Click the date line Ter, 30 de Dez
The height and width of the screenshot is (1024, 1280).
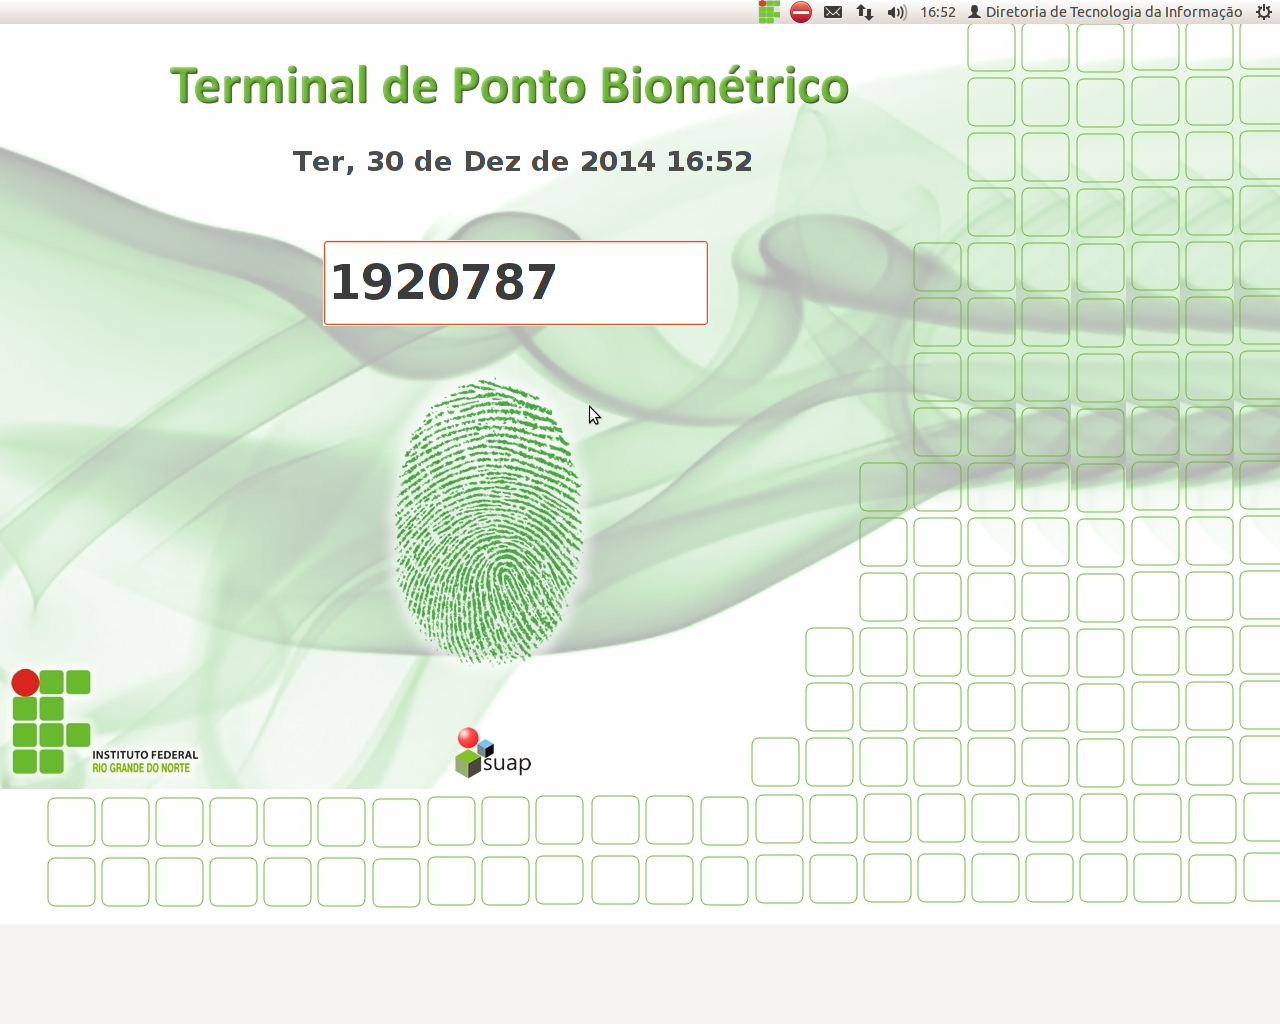click(522, 161)
